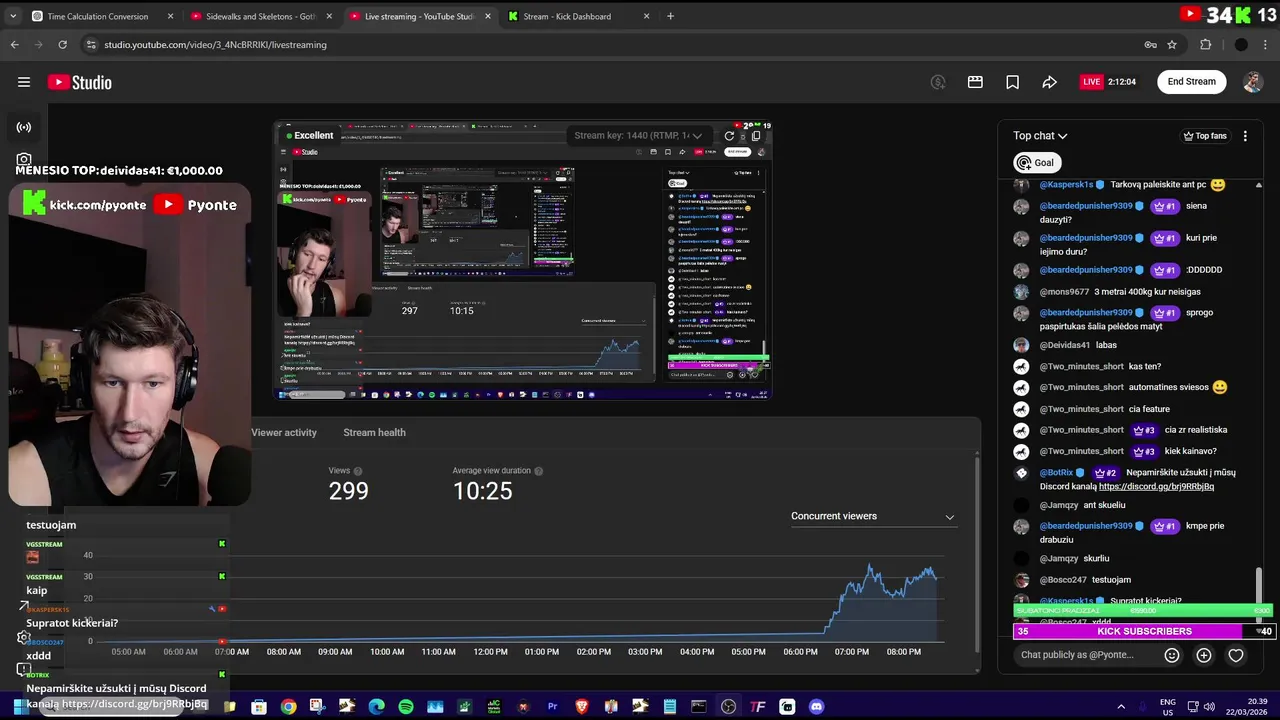Click the heart reaction icon in chat

[x=1236, y=655]
